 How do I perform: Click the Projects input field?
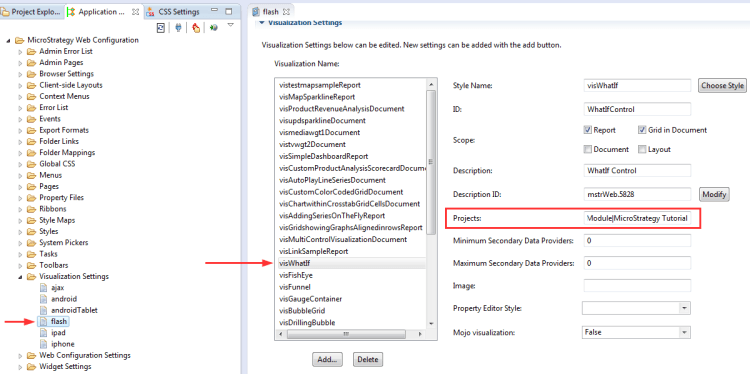[637, 218]
